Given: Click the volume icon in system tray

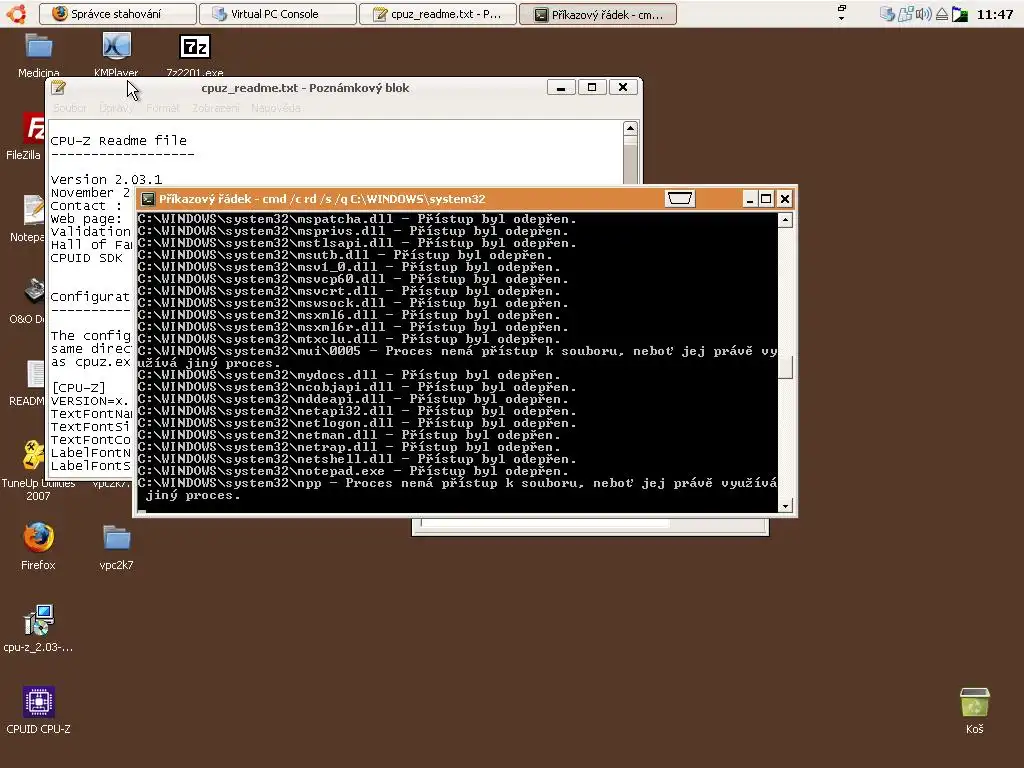Looking at the screenshot, I should tap(923, 14).
